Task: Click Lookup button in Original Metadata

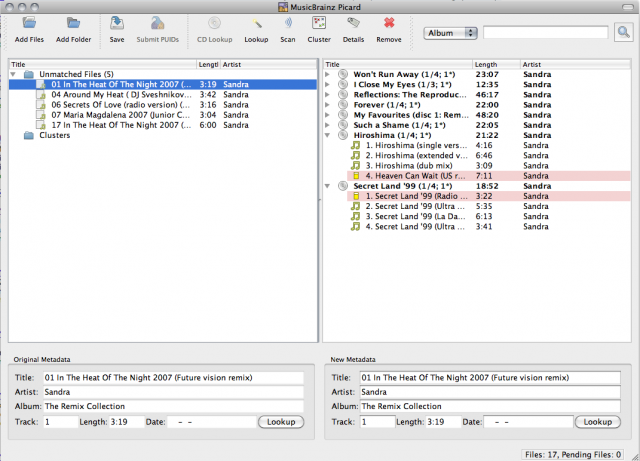Action: [x=281, y=422]
